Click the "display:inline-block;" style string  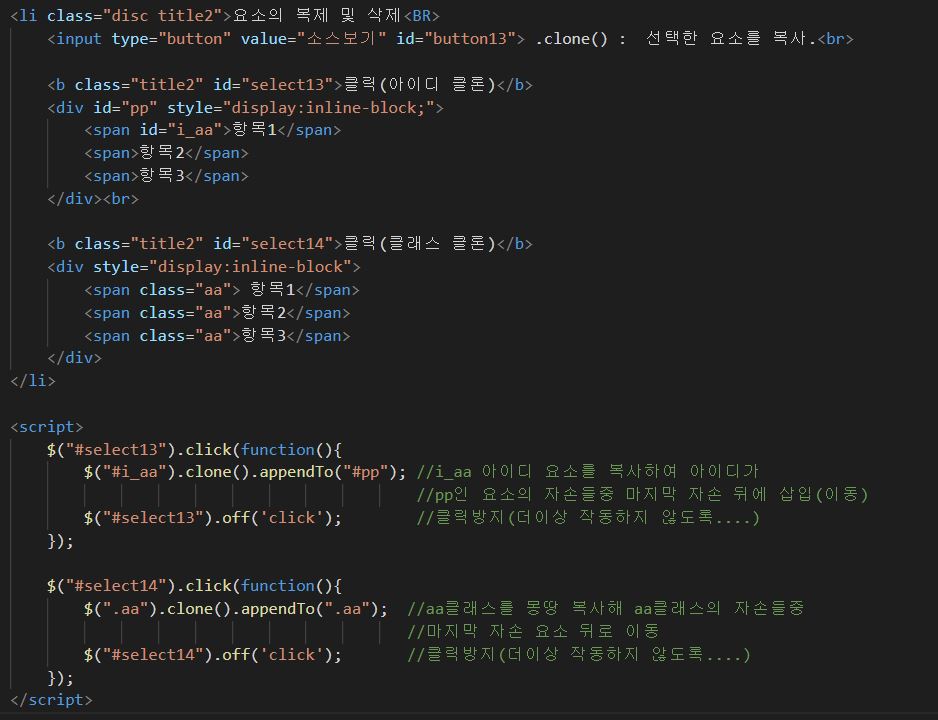click(328, 108)
